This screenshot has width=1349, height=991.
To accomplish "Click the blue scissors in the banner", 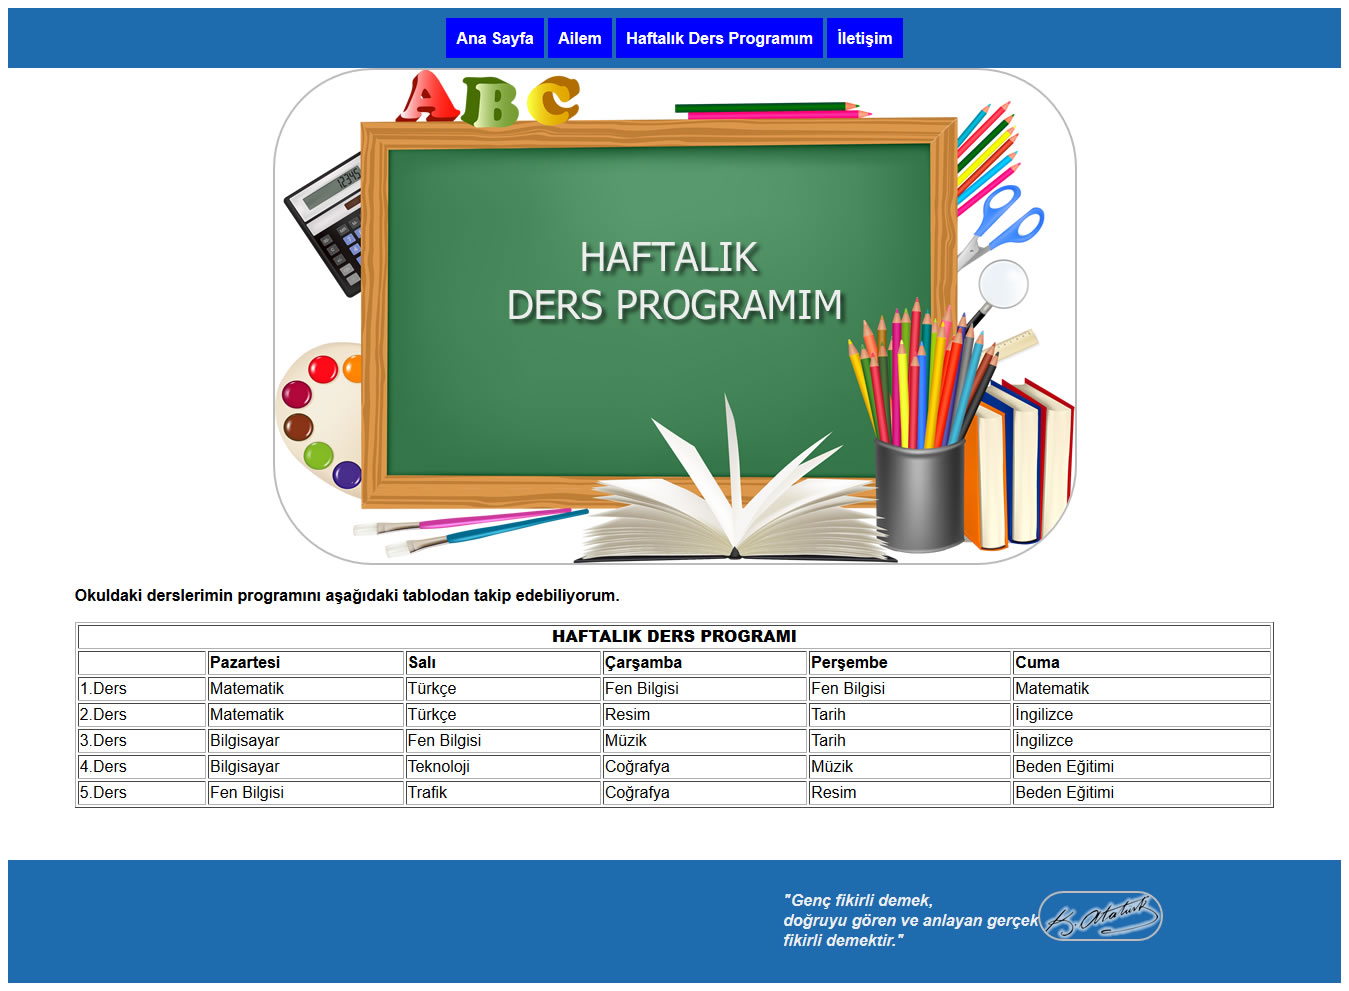I will click(x=1008, y=222).
